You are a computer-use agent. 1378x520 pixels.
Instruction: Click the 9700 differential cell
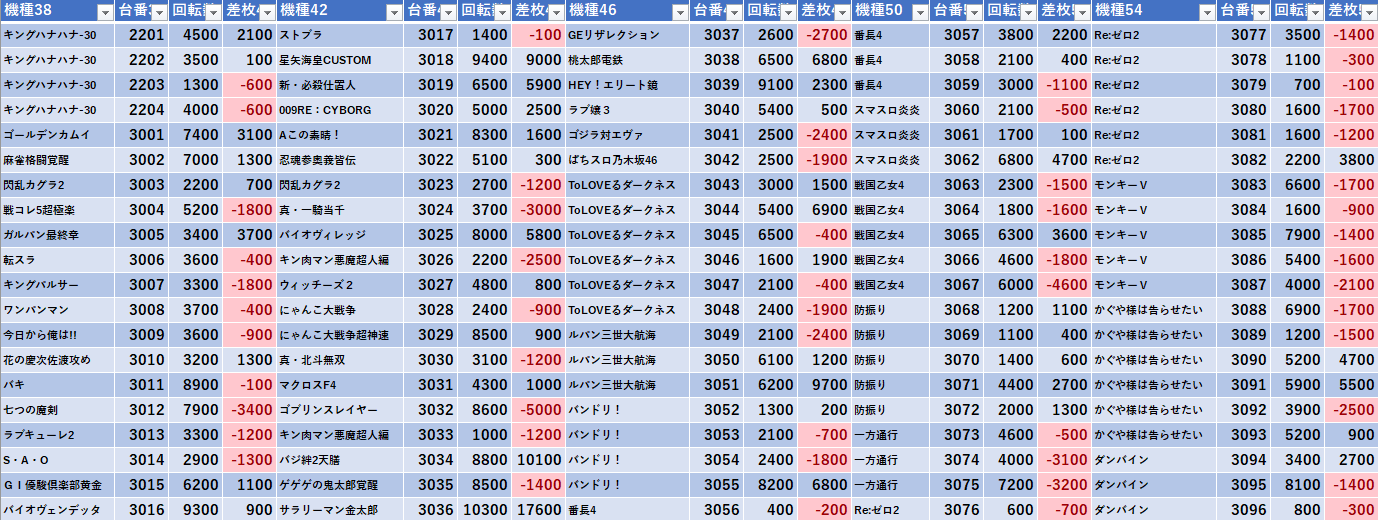pos(825,384)
